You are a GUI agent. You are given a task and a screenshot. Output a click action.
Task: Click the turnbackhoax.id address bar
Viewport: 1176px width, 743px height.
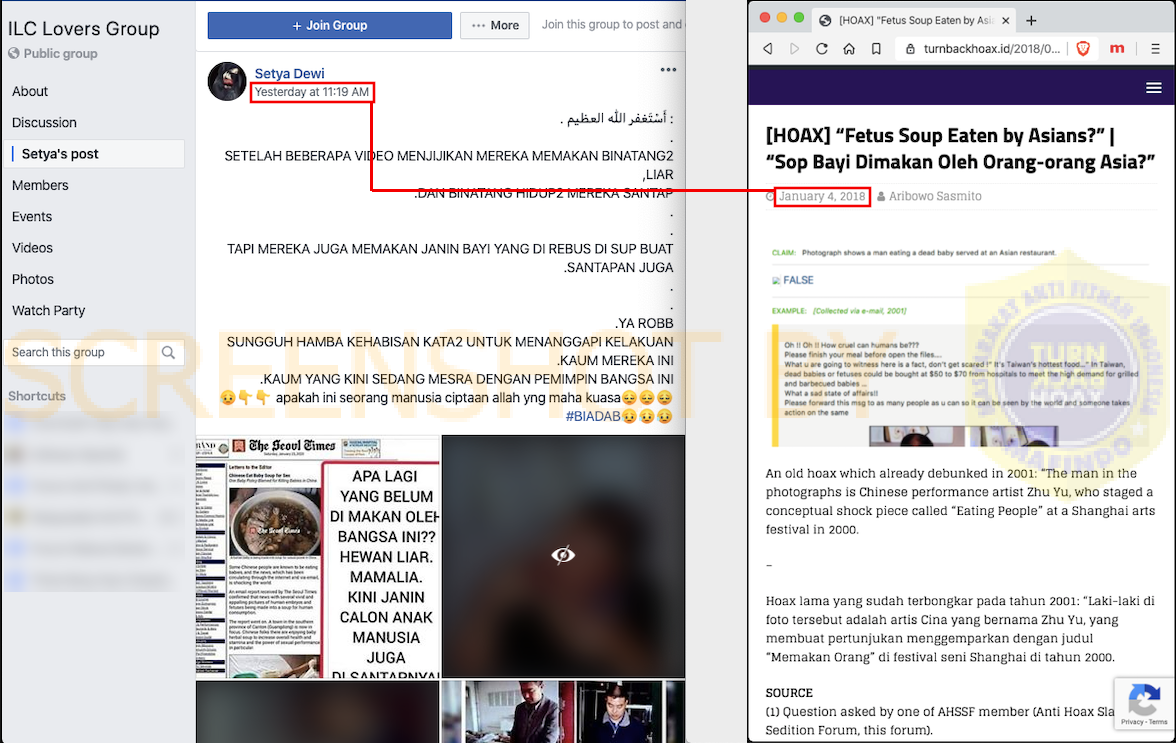coord(992,49)
